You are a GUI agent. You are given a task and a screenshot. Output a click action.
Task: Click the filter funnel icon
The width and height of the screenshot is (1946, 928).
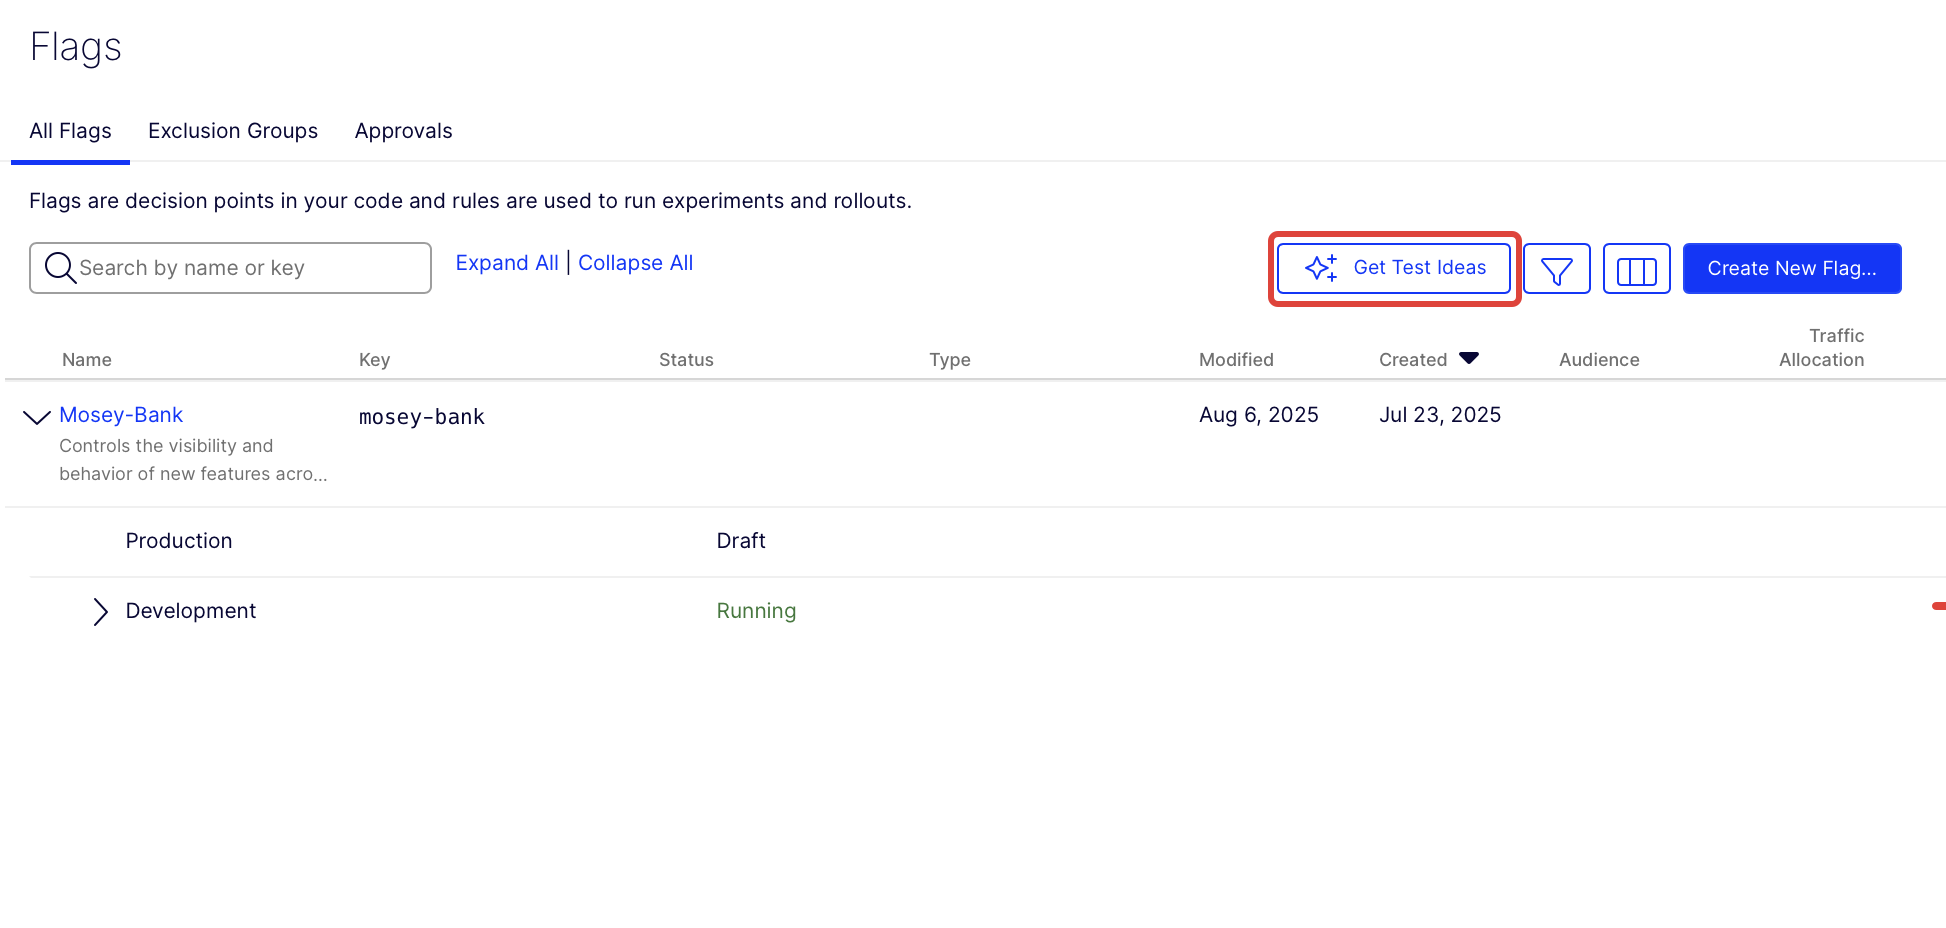(x=1556, y=269)
